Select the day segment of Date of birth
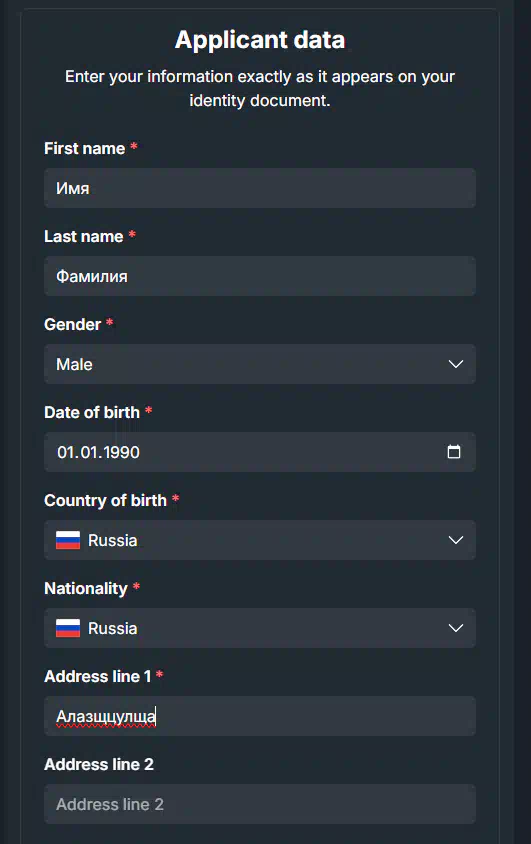 65,452
